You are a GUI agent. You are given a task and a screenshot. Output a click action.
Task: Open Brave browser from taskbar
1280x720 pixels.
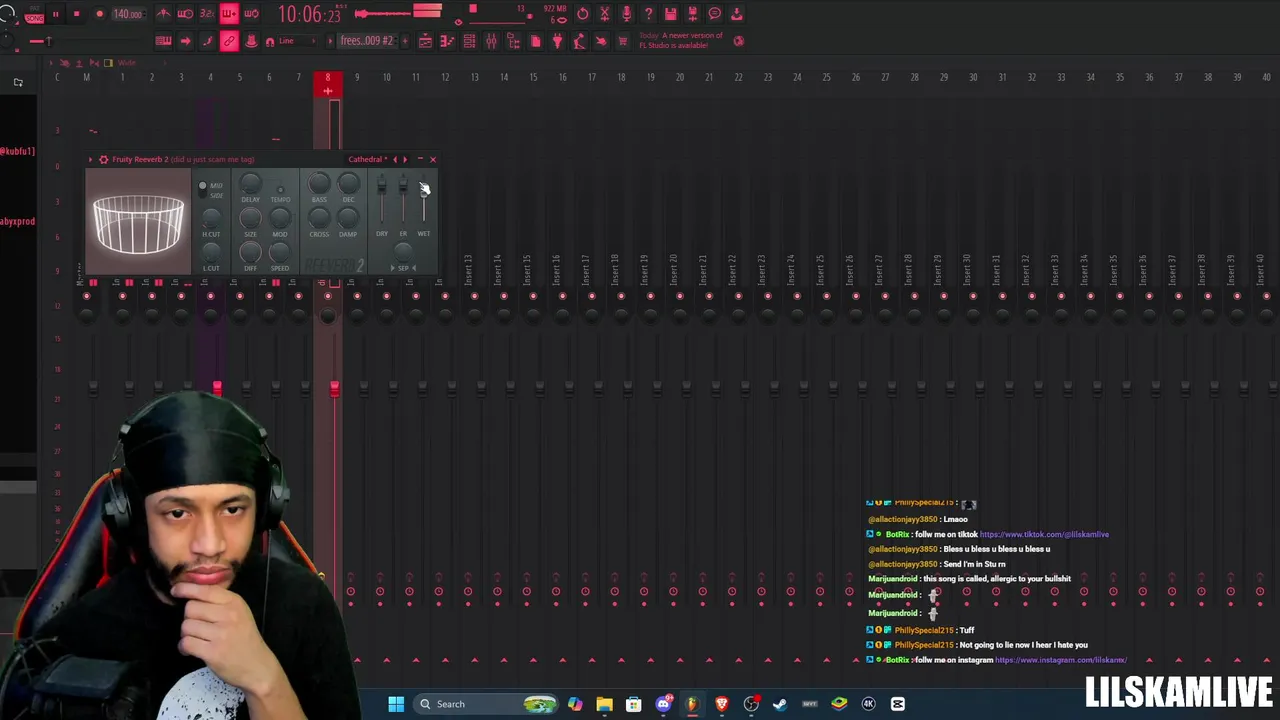[722, 704]
